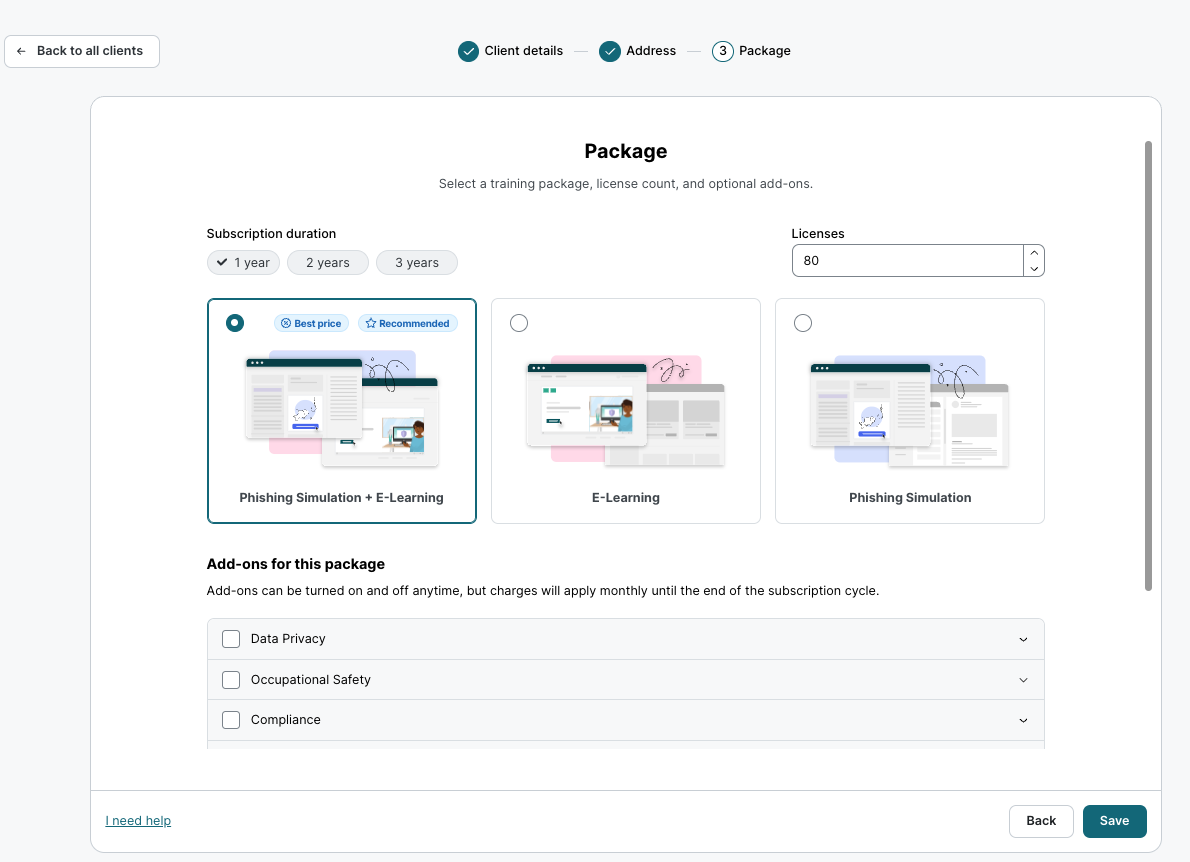
Task: Expand the Data Privacy add-on details
Action: (x=1023, y=639)
